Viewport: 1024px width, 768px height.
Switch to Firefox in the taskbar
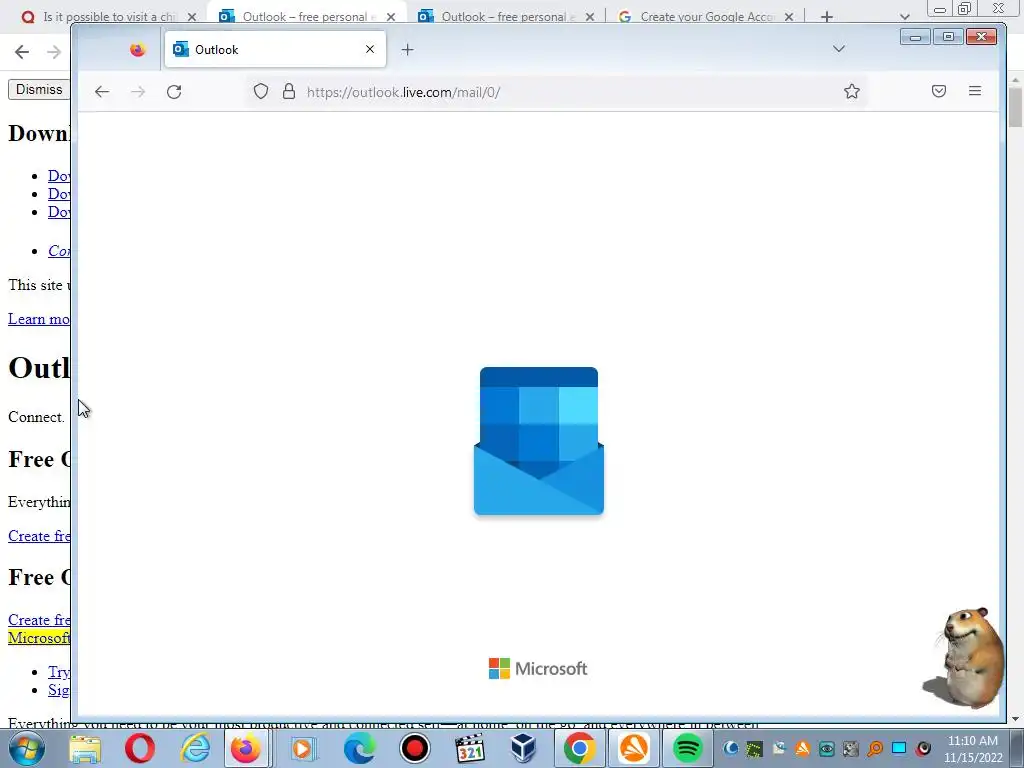246,749
